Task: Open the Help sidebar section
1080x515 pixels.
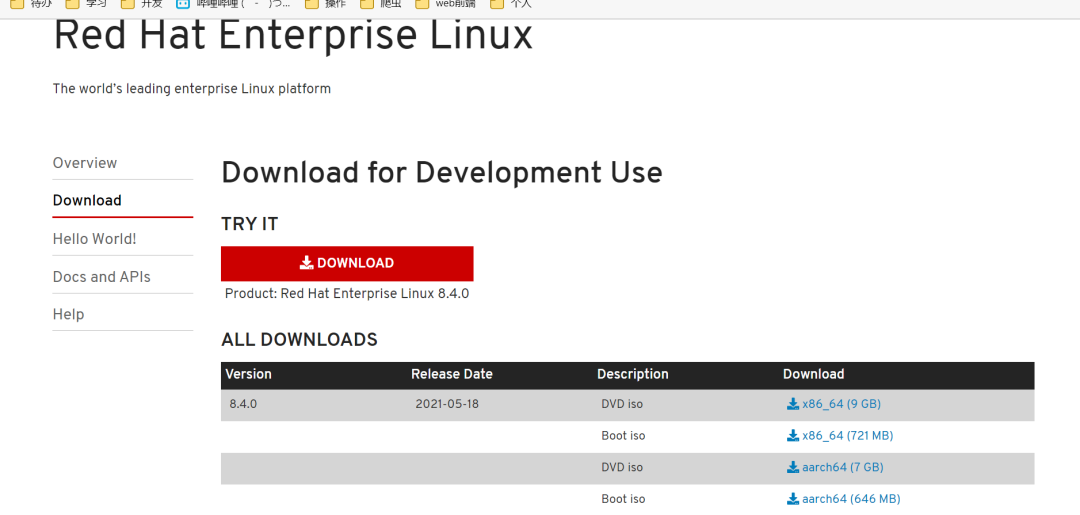Action: click(68, 315)
